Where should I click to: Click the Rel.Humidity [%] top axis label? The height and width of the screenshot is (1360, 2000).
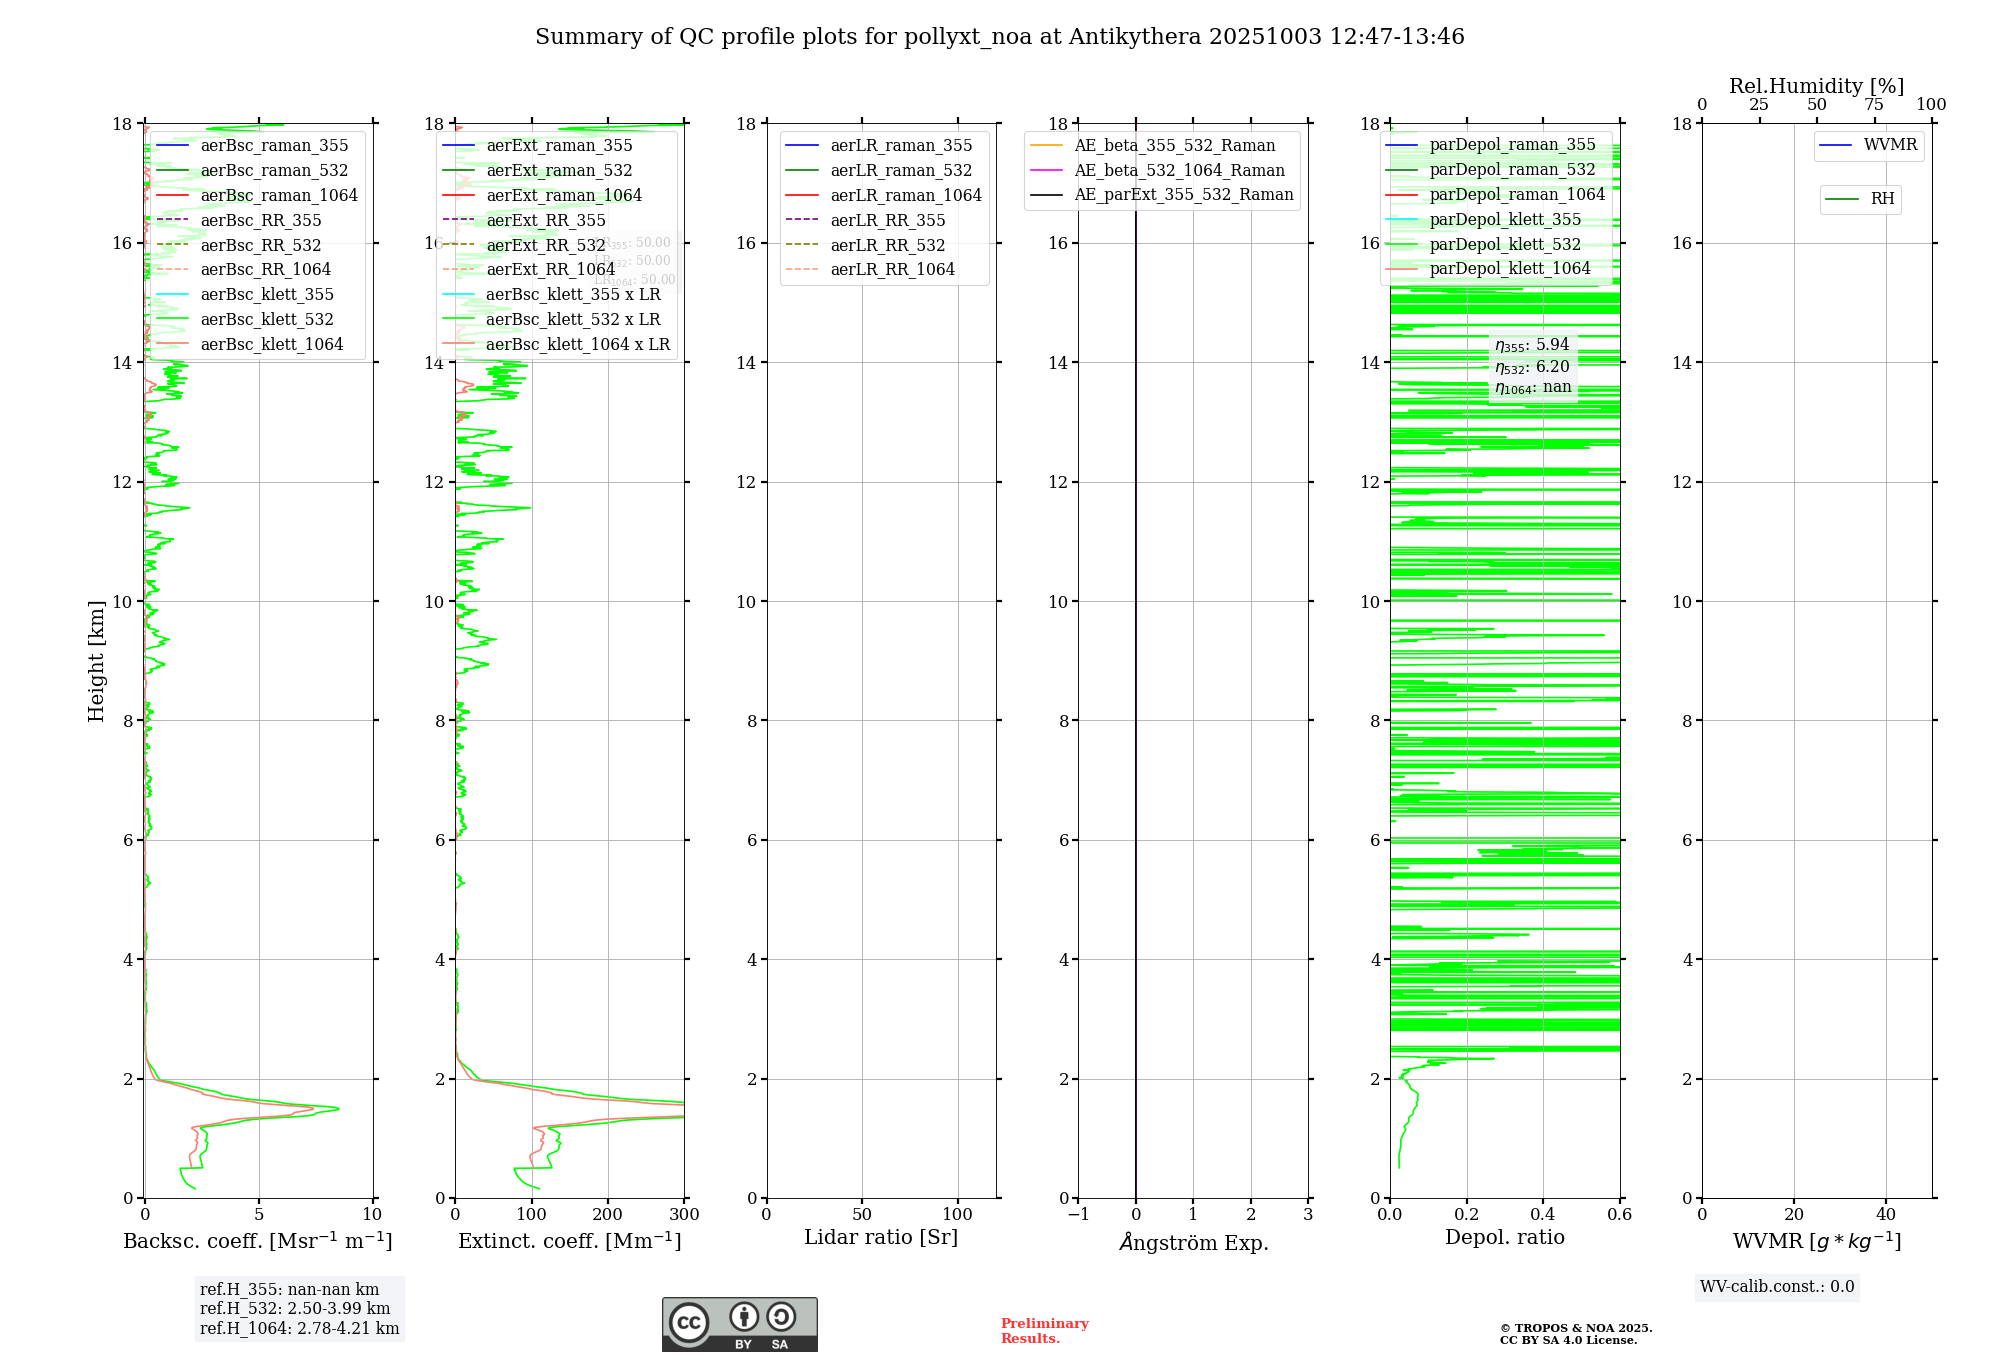pyautogui.click(x=1816, y=86)
